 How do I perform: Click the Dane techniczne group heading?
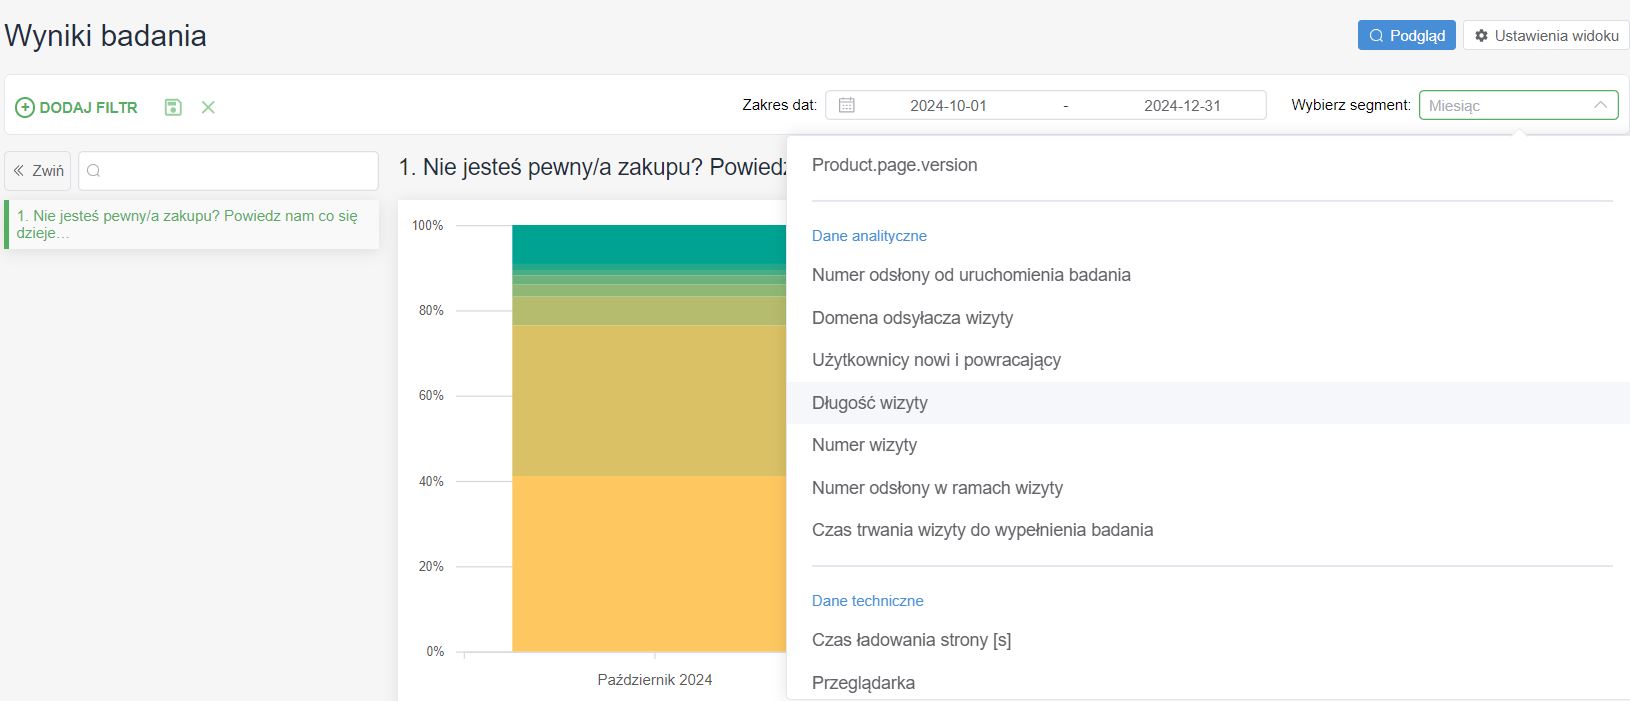[x=868, y=601]
